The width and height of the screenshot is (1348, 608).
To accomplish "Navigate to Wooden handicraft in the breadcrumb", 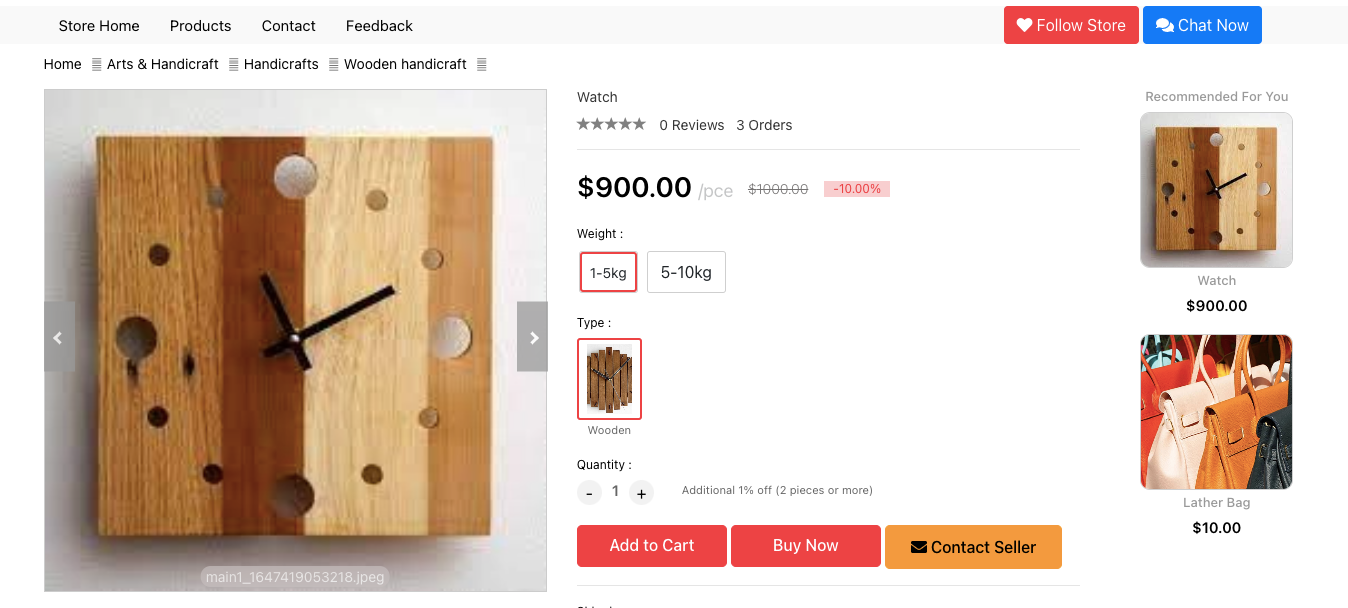I will (x=405, y=63).
